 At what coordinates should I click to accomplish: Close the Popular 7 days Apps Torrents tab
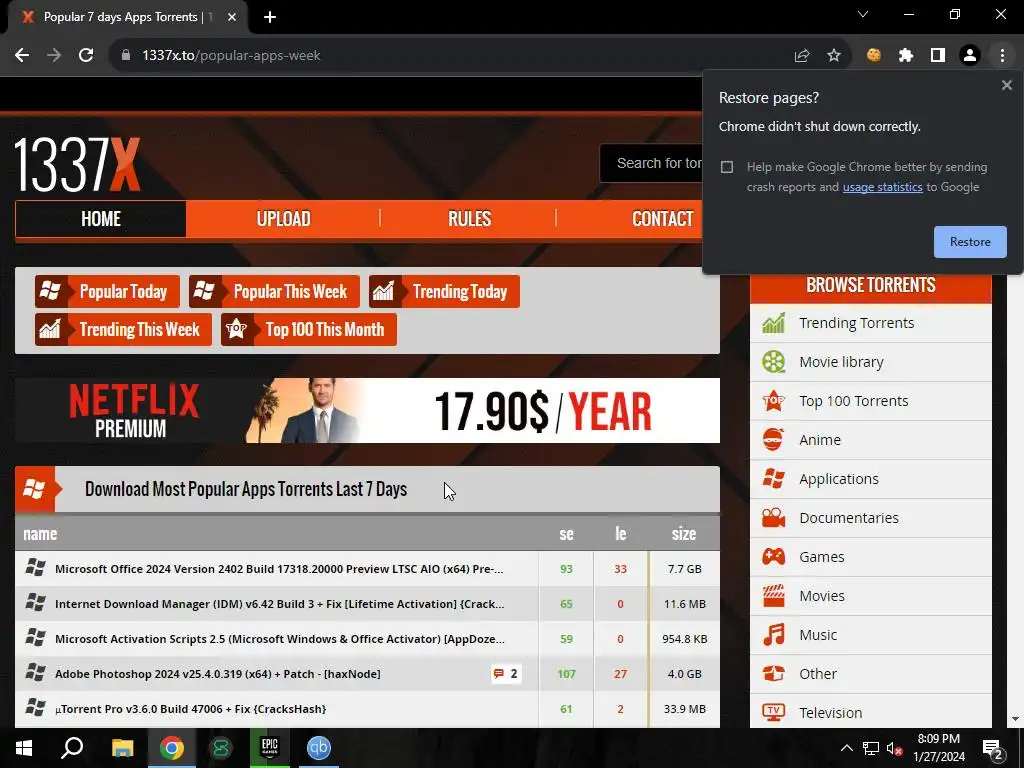(232, 17)
